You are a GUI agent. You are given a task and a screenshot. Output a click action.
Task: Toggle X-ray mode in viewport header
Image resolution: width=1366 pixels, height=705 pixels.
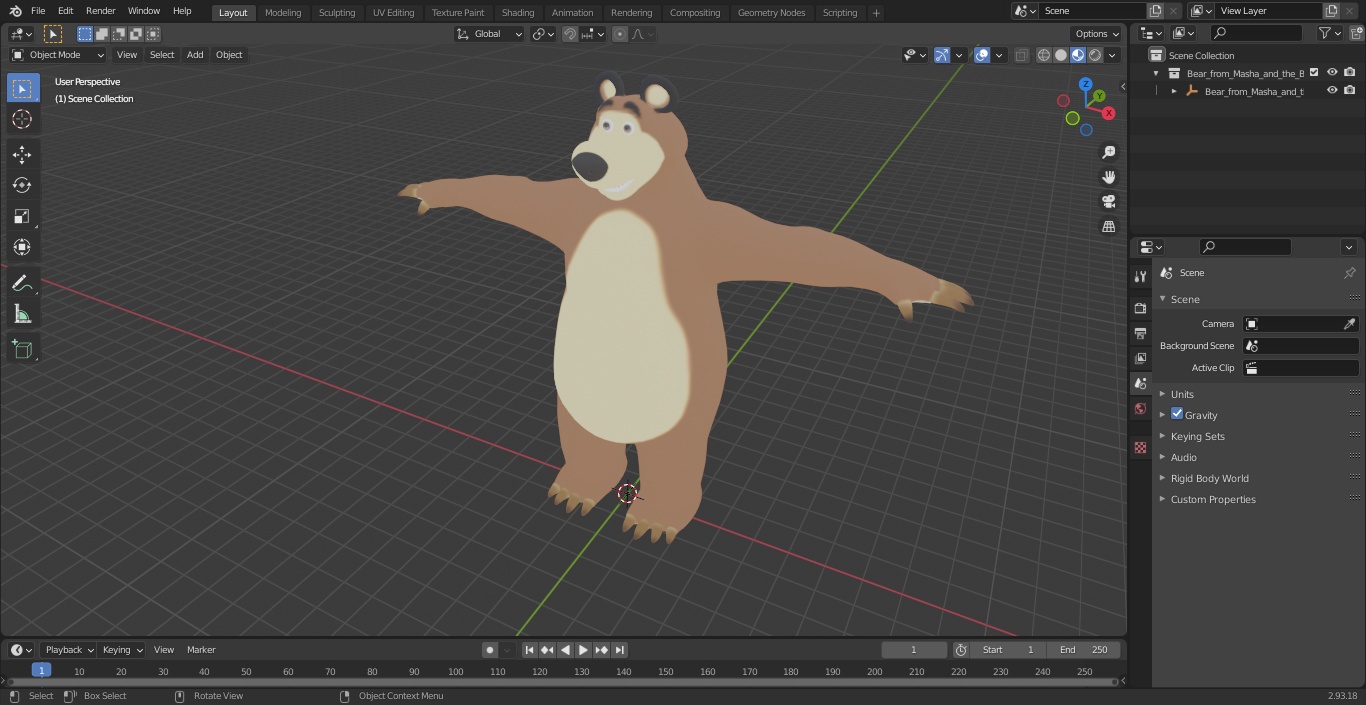[x=1021, y=55]
